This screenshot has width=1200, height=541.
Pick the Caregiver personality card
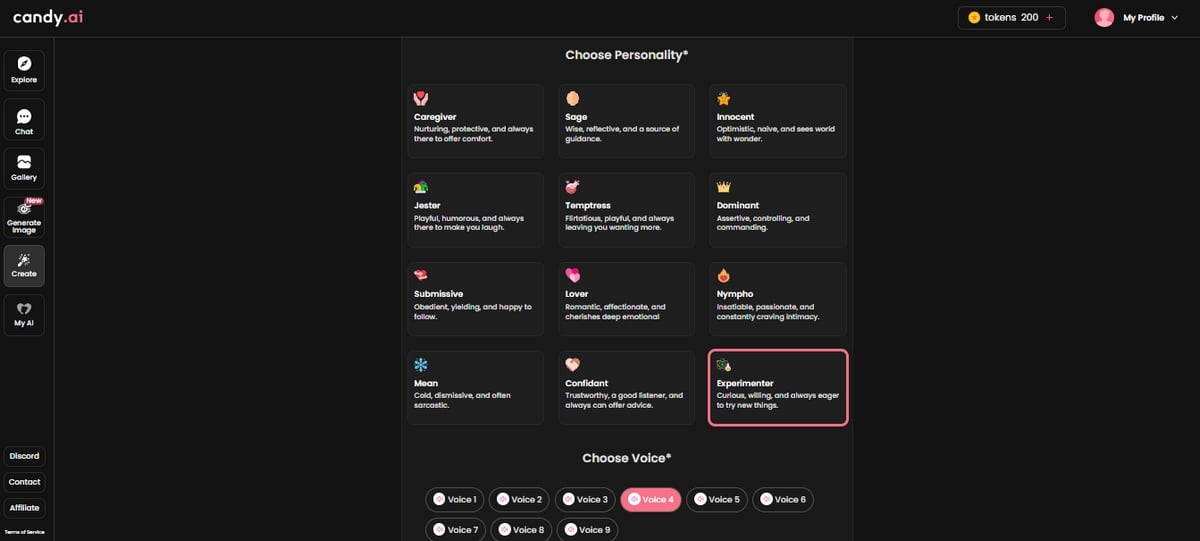click(475, 121)
